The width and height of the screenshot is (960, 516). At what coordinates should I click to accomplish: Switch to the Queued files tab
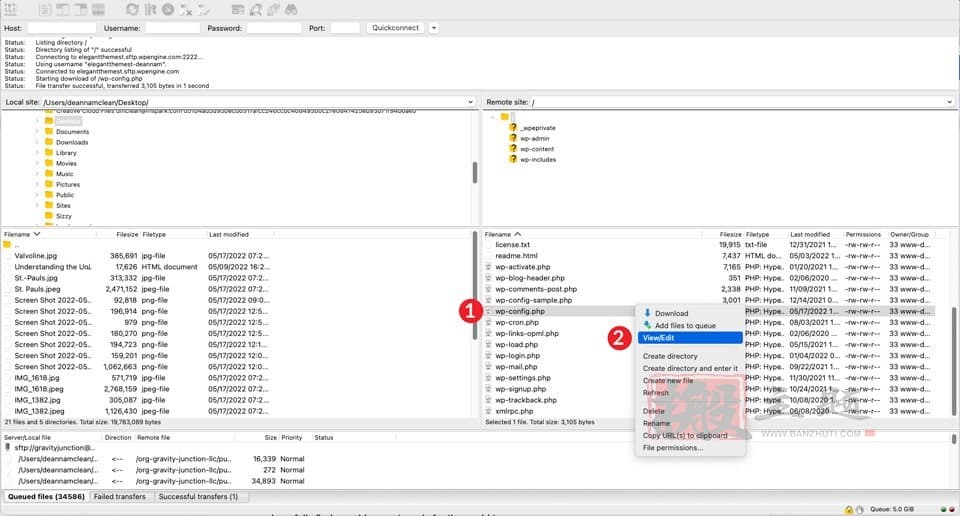46,496
